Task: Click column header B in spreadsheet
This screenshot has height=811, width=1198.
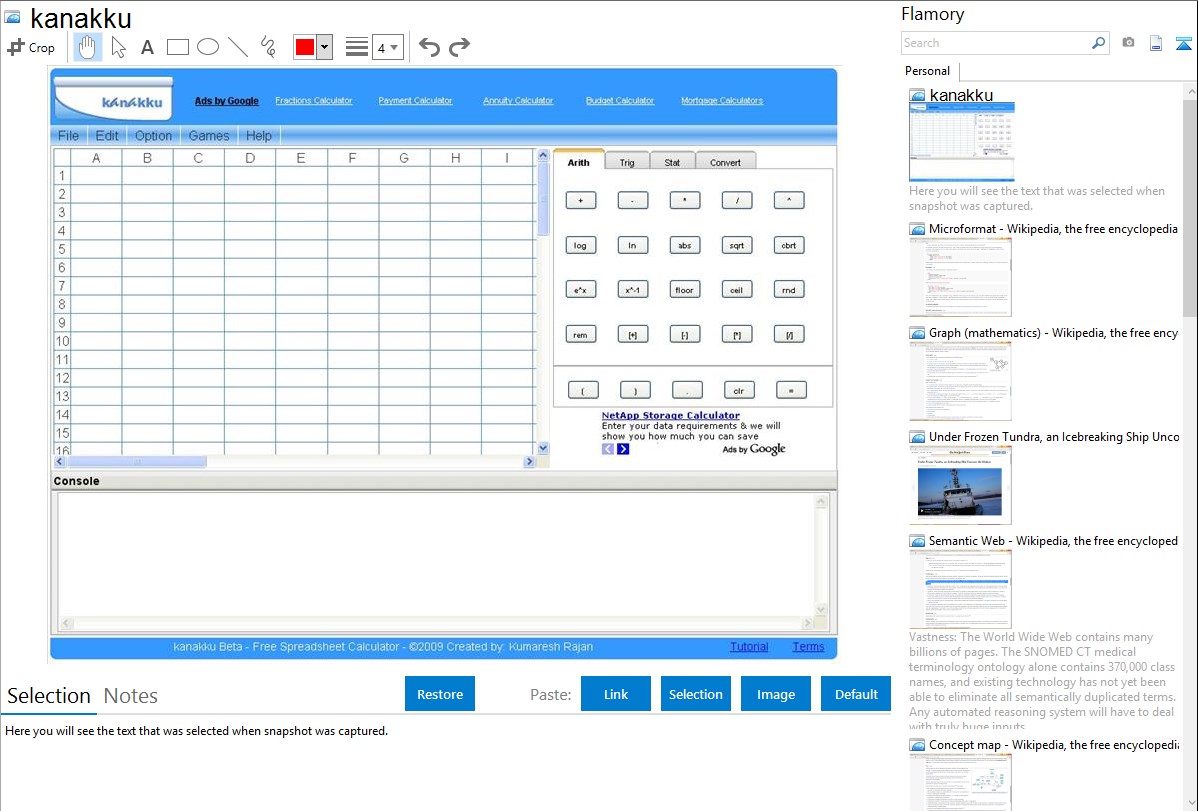Action: coord(147,158)
